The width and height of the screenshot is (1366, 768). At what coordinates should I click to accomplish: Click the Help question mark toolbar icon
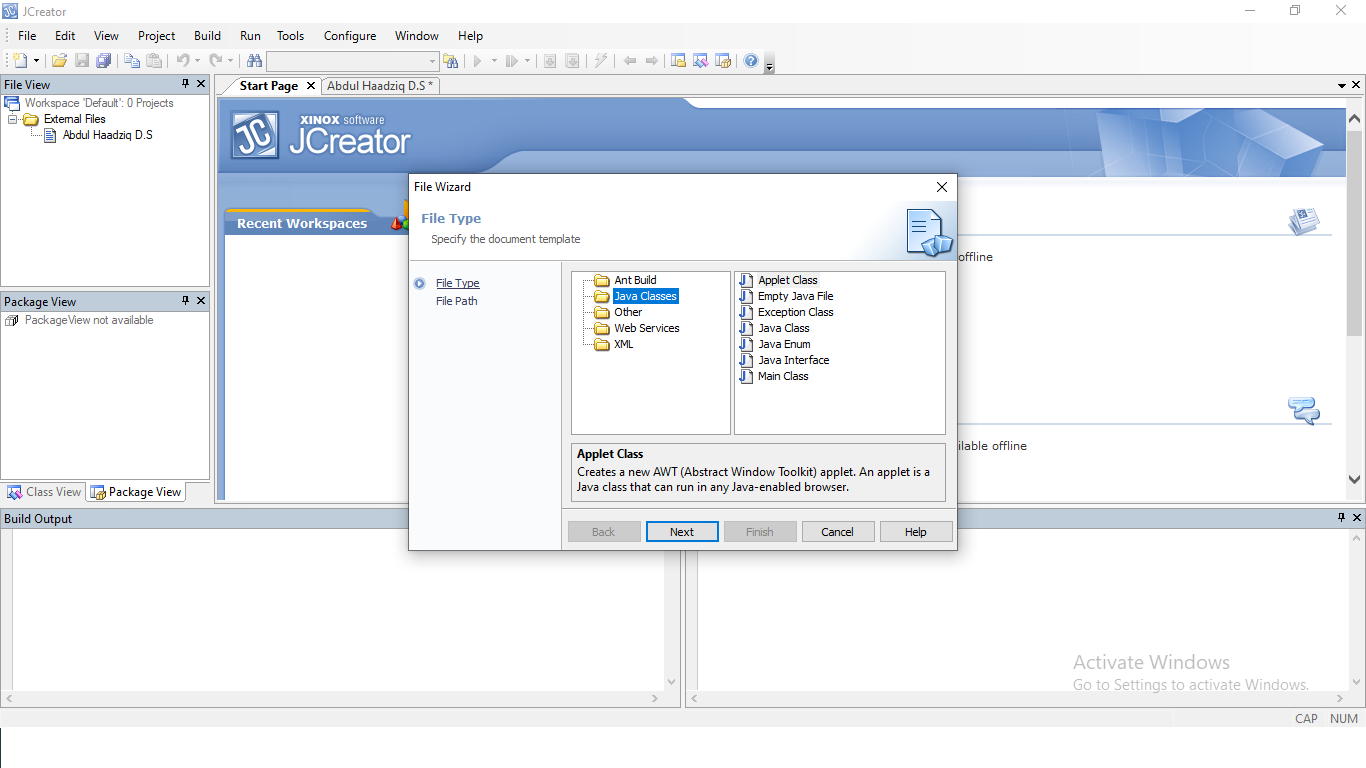click(x=750, y=60)
